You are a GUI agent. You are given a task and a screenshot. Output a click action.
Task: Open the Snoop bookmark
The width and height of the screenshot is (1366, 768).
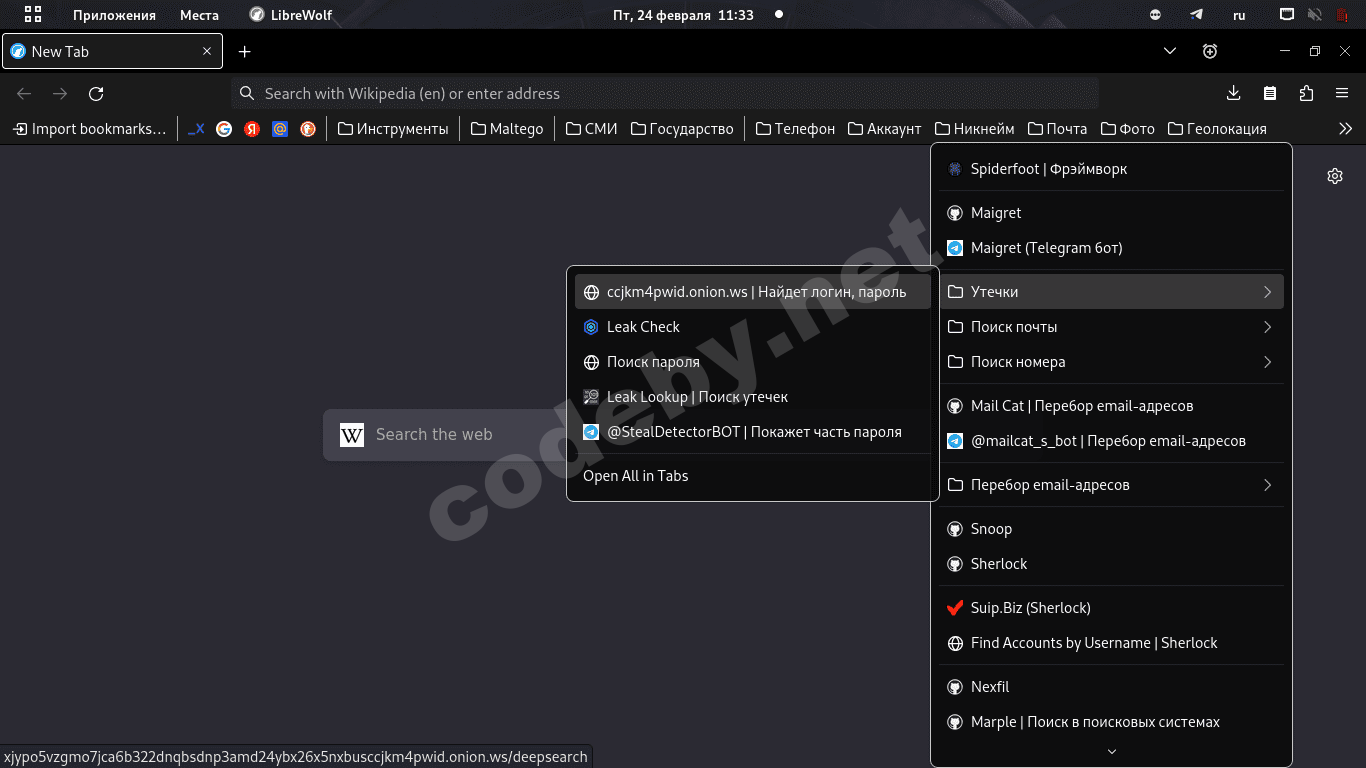tap(1111, 529)
